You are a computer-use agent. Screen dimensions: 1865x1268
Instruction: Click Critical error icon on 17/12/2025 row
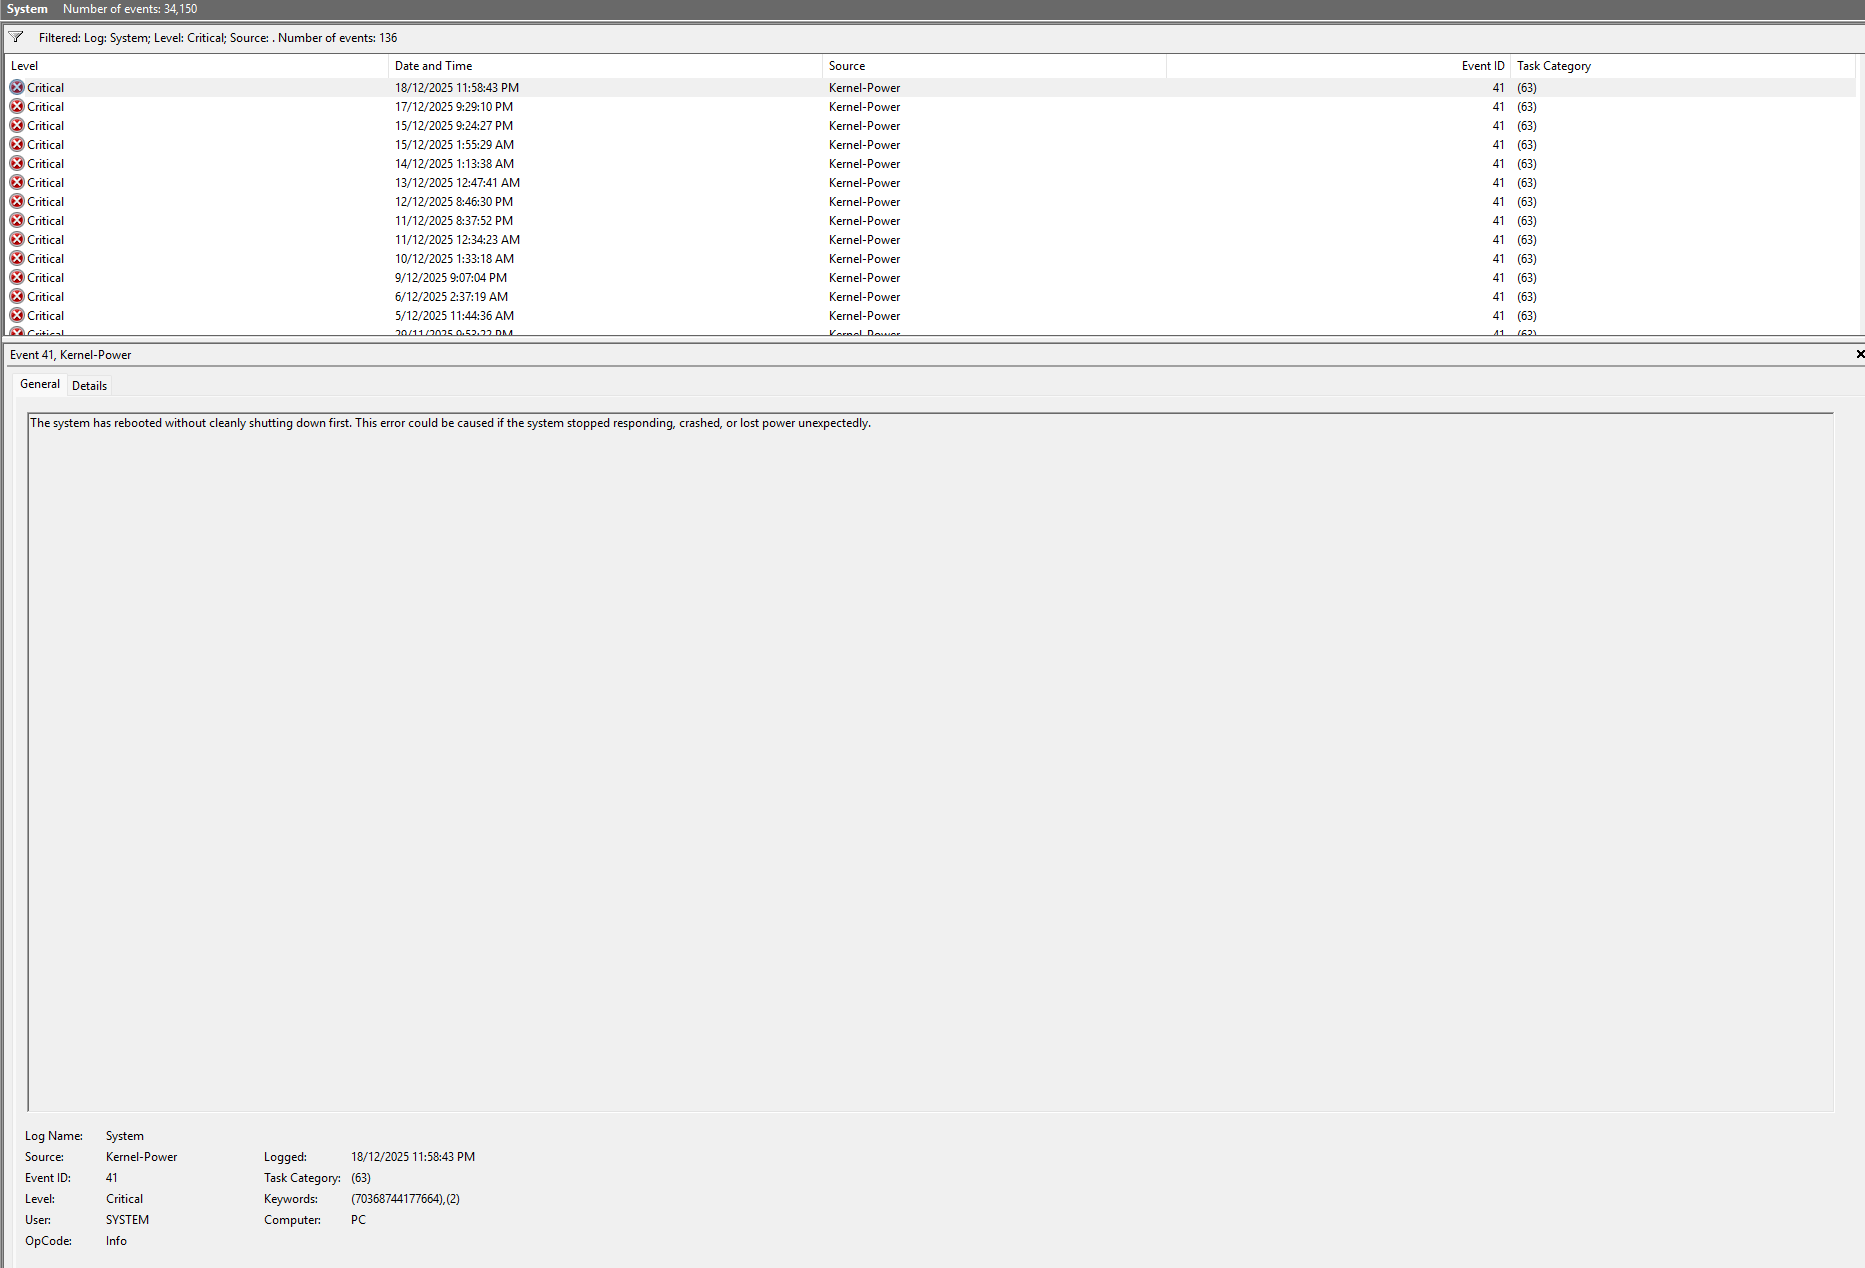[17, 106]
